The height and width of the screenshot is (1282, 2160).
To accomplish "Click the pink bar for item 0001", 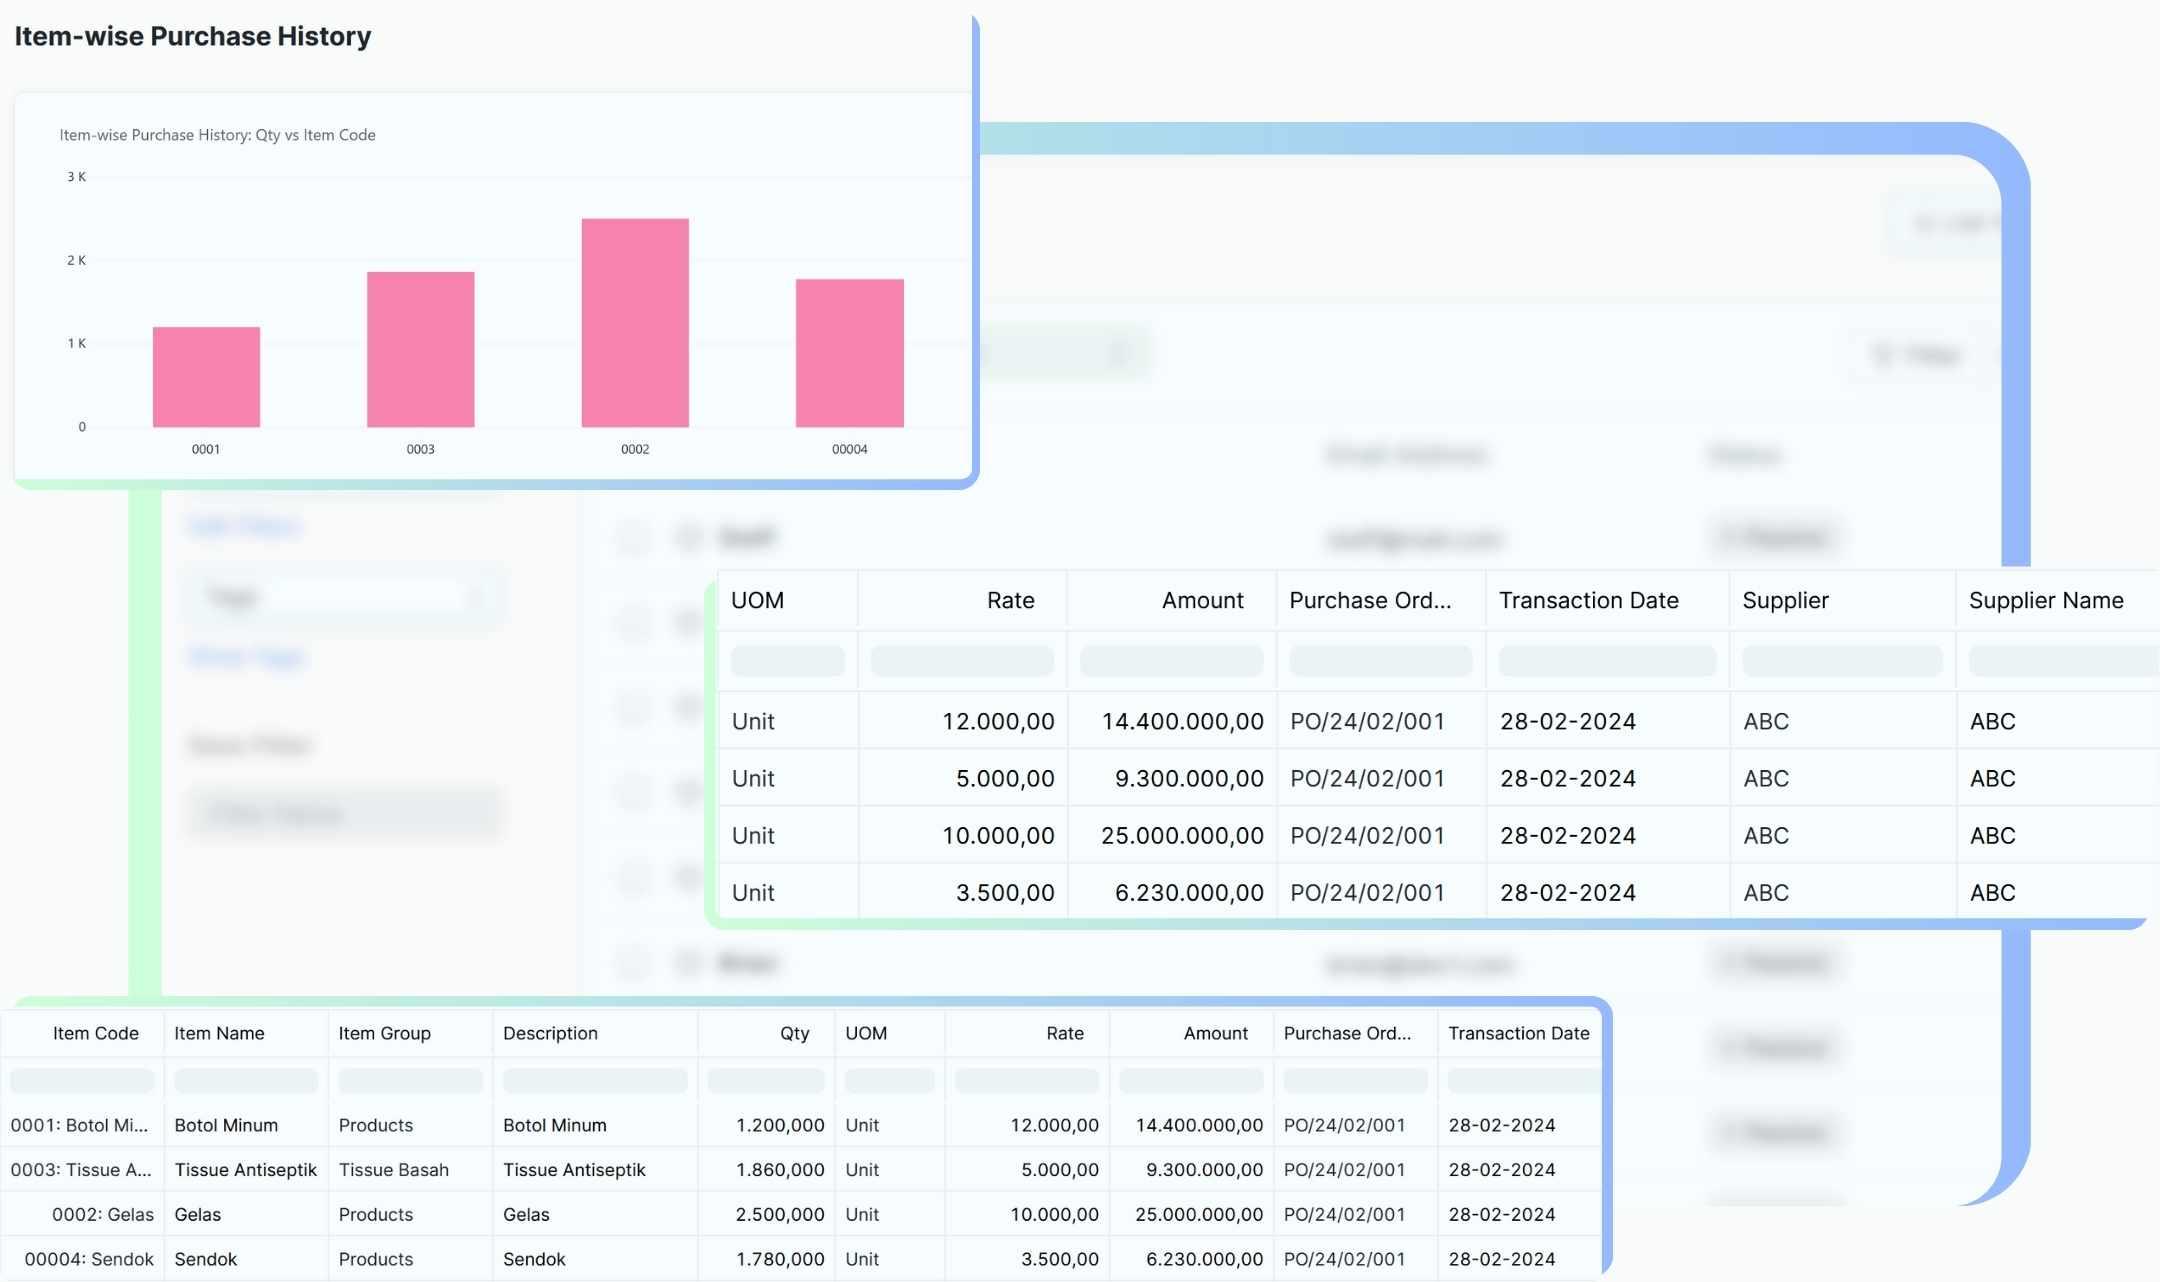I will (x=206, y=376).
